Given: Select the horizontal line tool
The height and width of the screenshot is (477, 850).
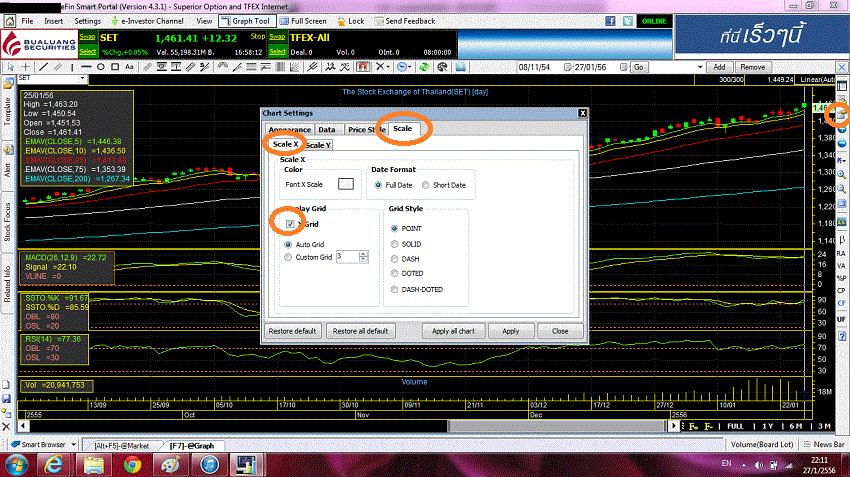Looking at the screenshot, I should 86,67.
